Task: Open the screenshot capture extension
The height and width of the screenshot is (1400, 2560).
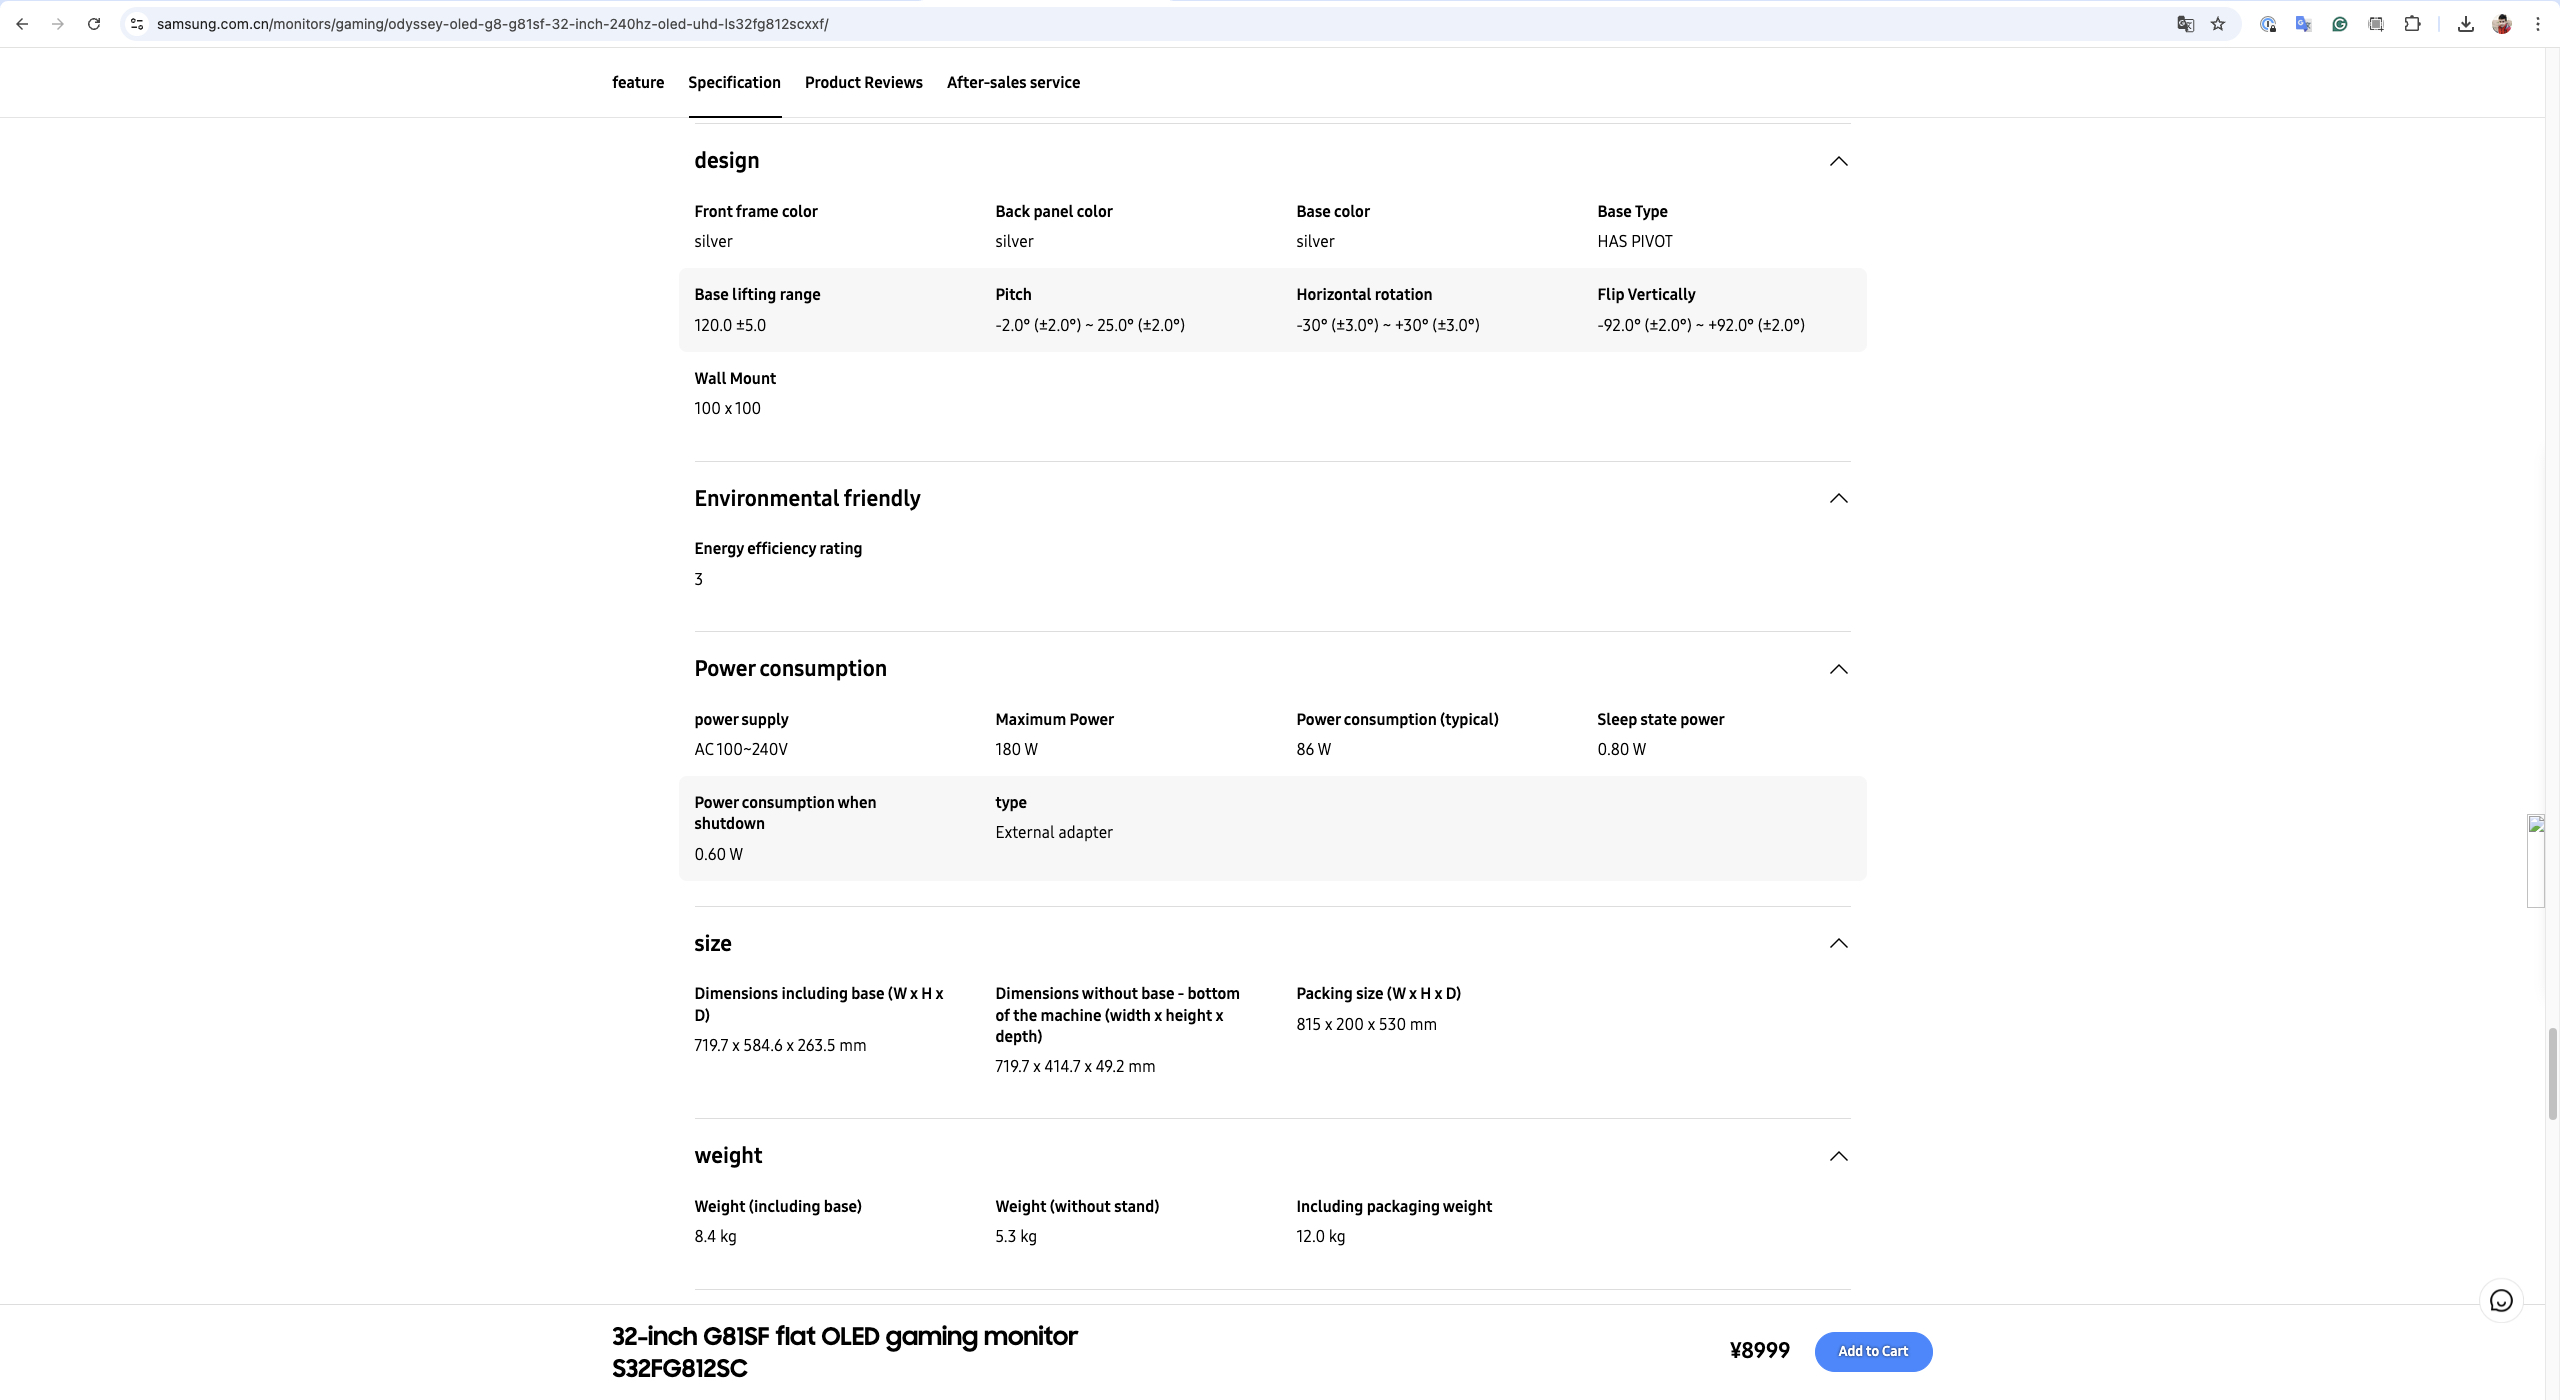Action: [2376, 24]
